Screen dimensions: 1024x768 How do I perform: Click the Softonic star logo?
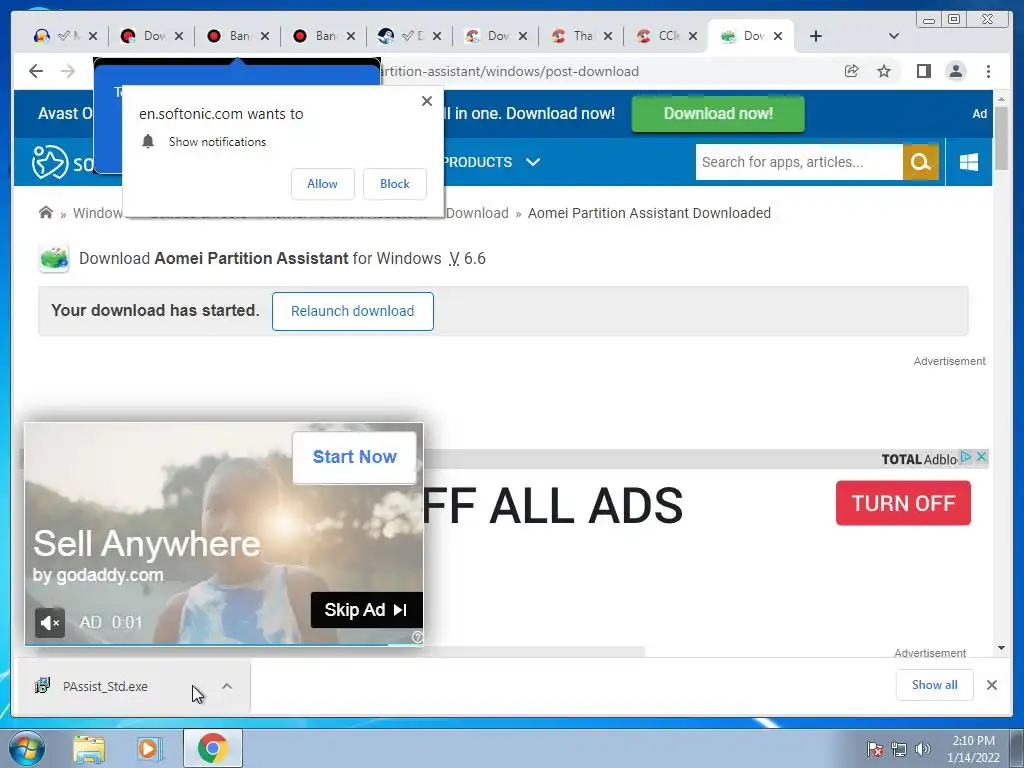pos(50,162)
